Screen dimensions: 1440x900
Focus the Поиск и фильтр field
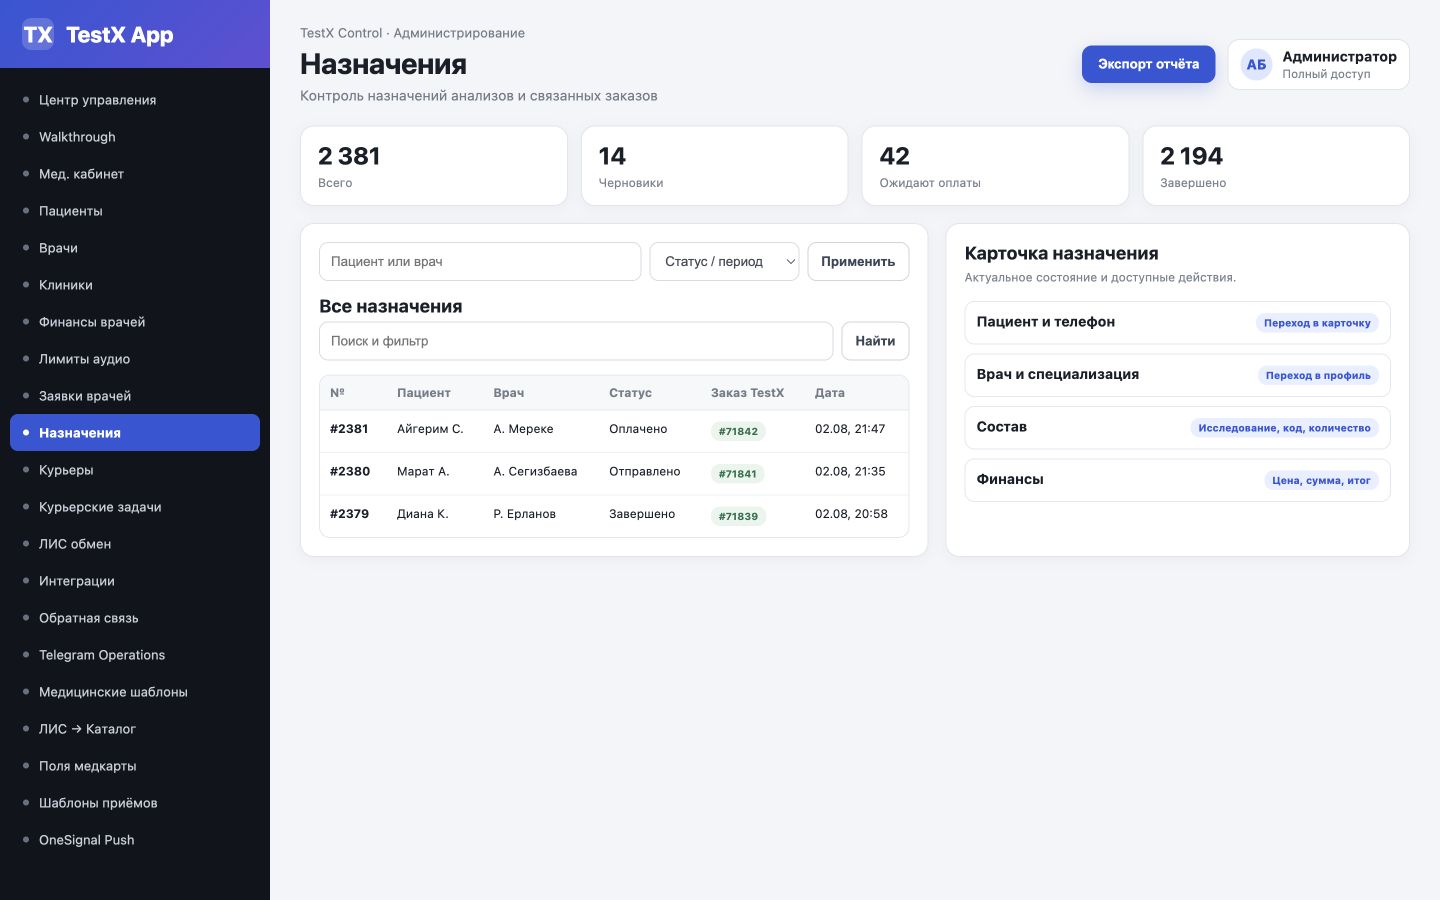pyautogui.click(x=576, y=341)
